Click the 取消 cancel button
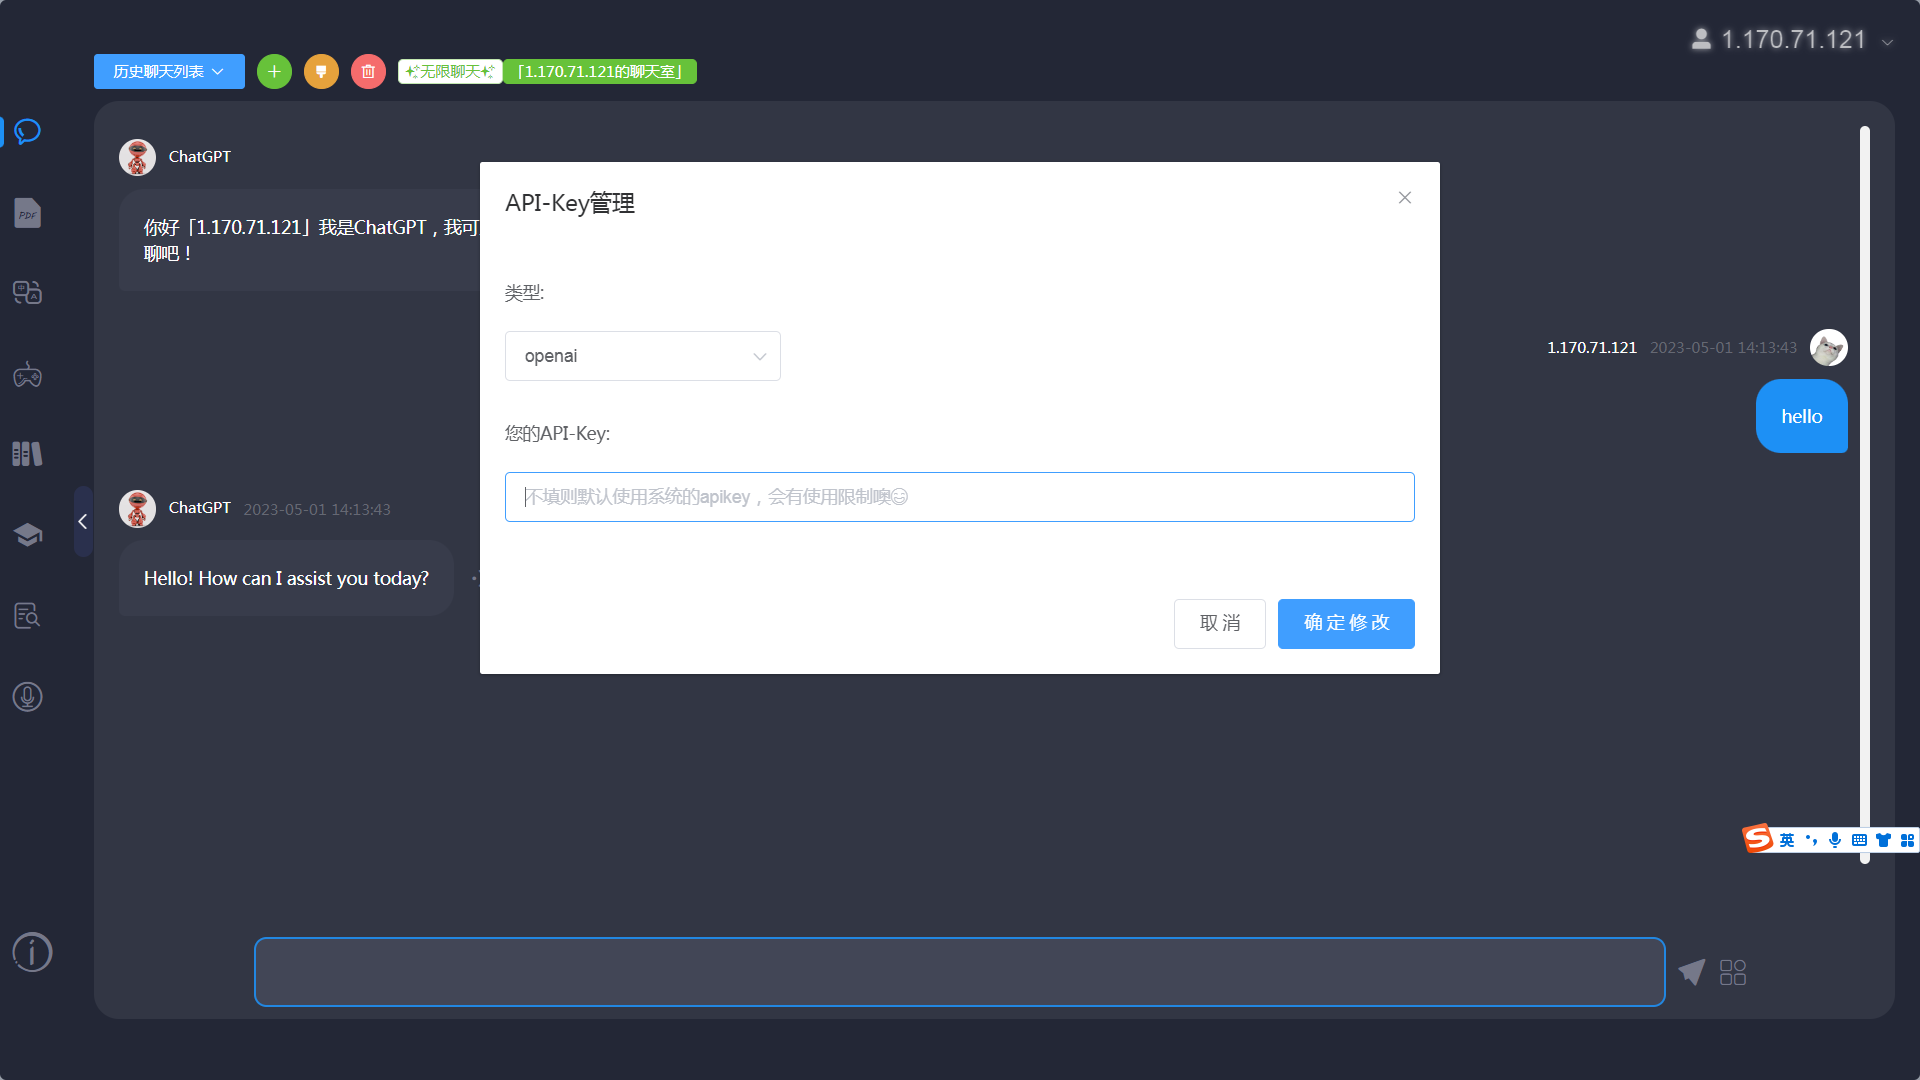Image resolution: width=1920 pixels, height=1080 pixels. click(x=1219, y=624)
